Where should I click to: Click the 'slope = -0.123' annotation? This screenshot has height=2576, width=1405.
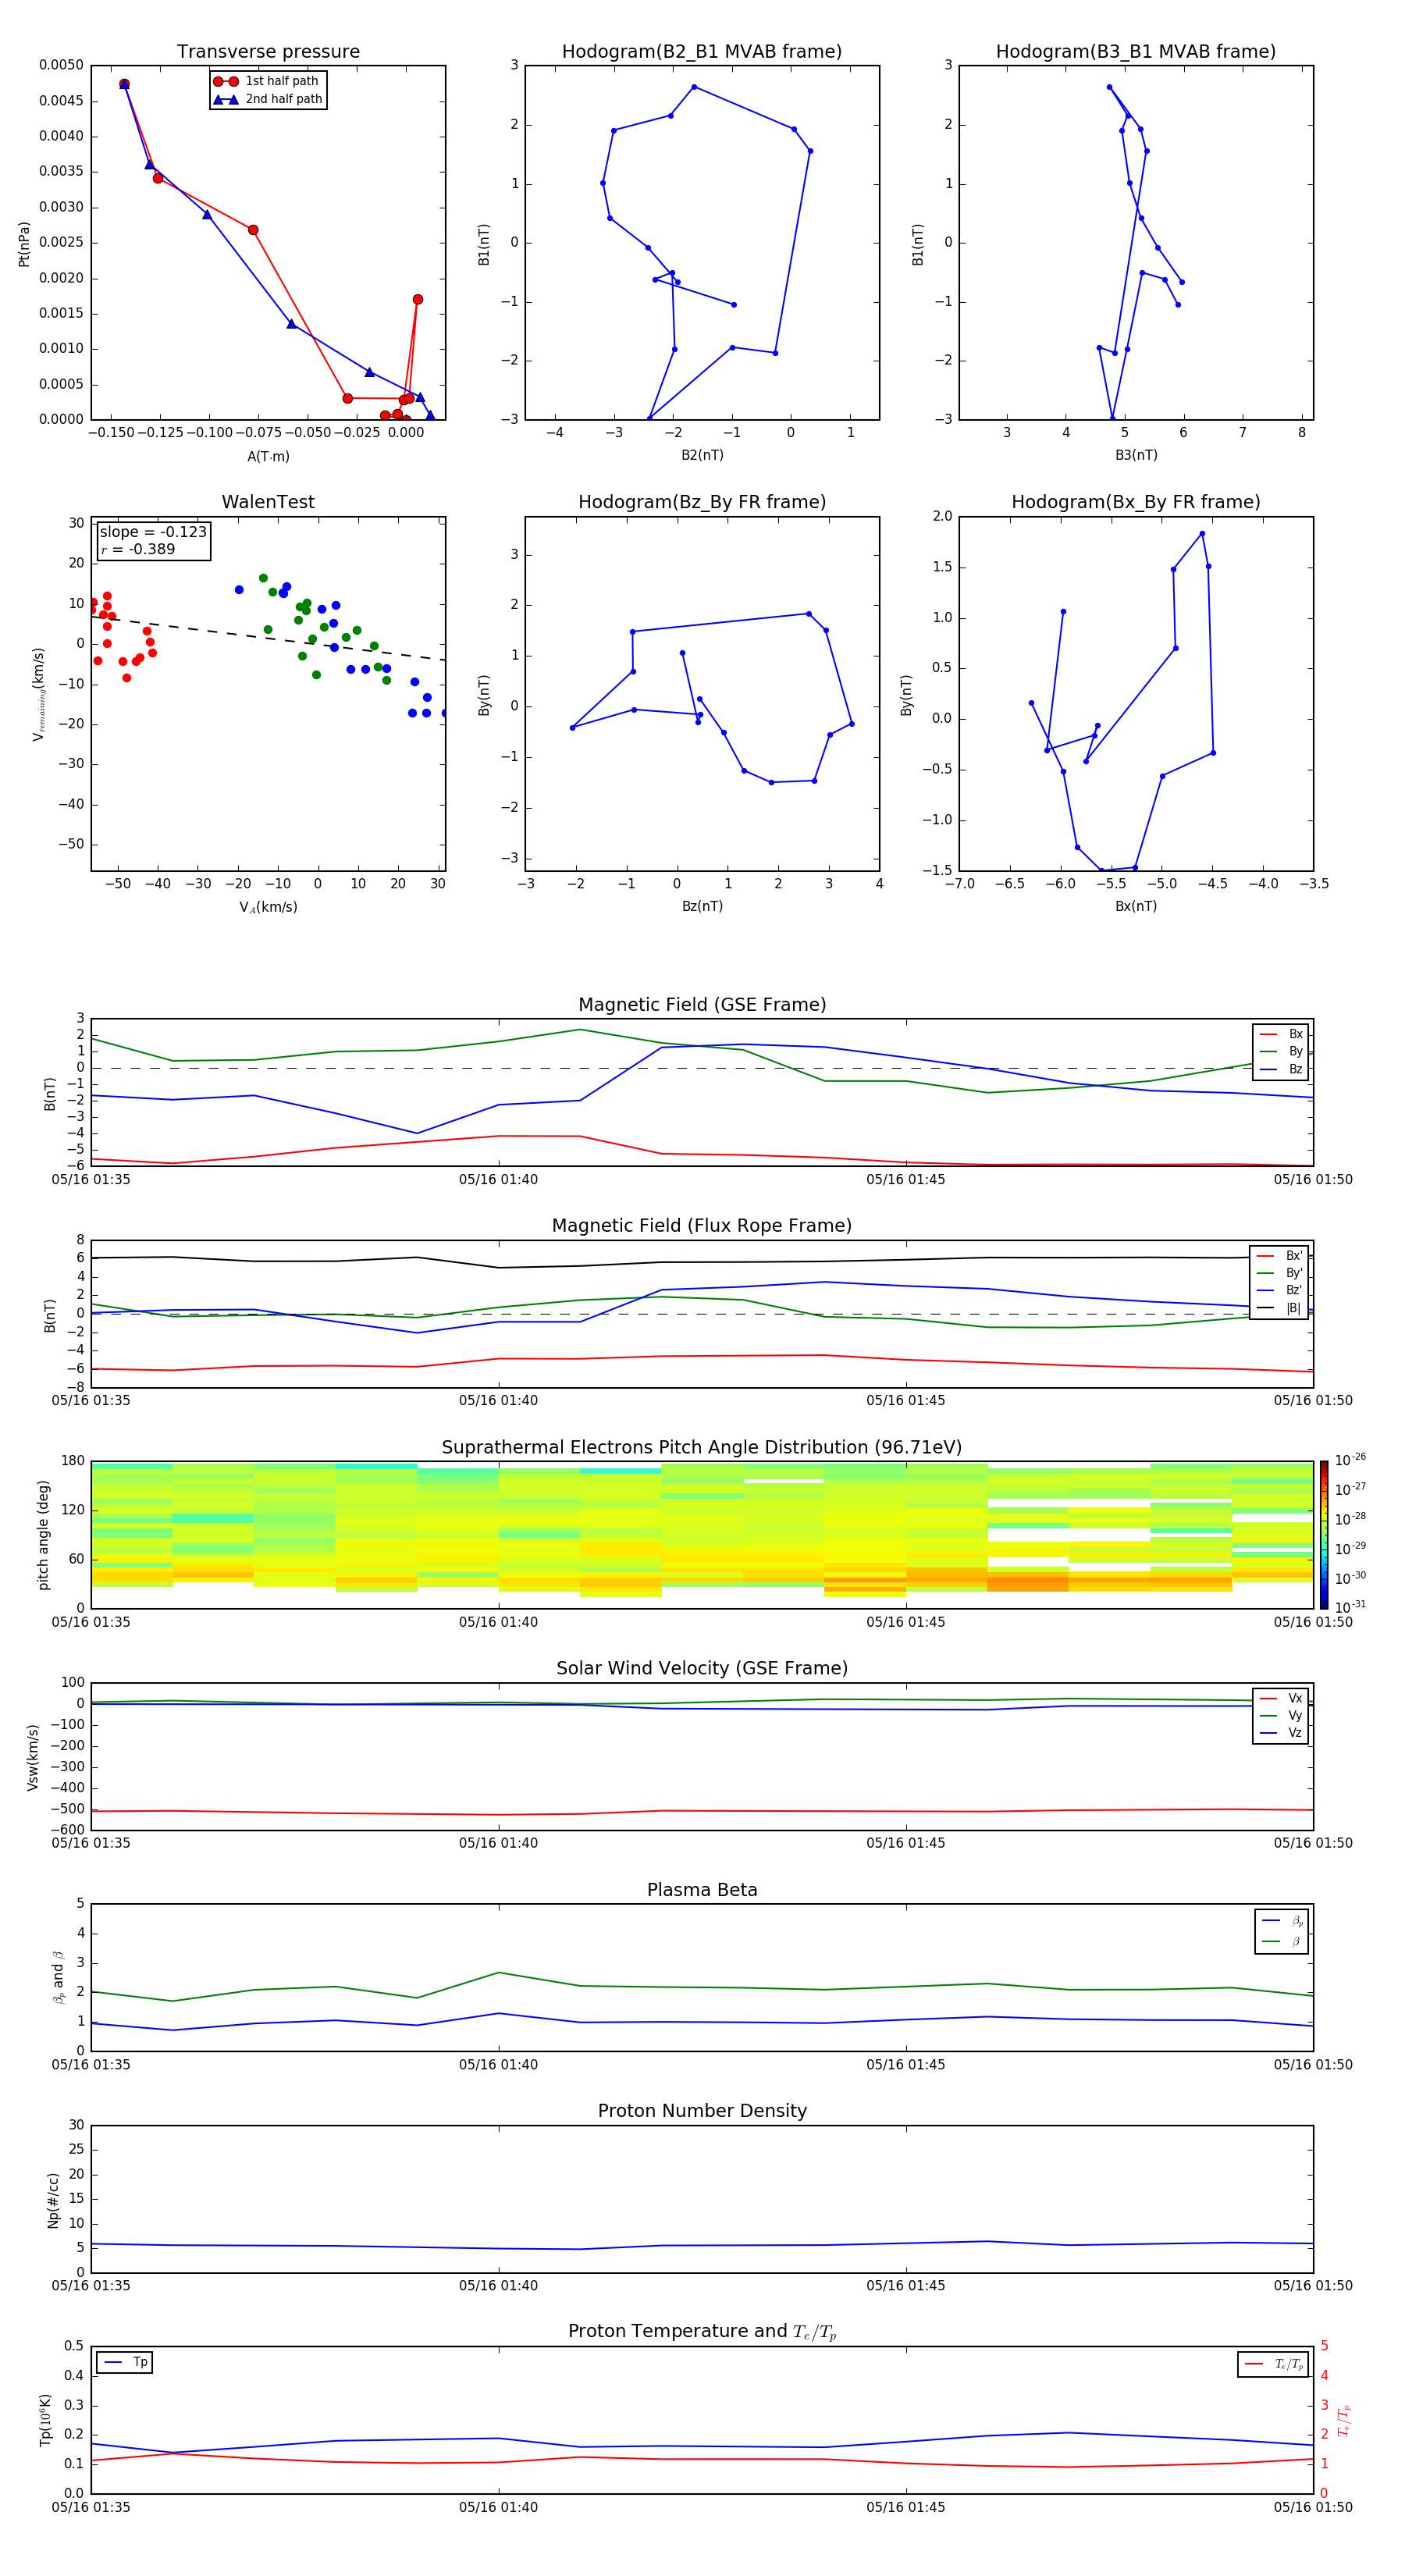tap(153, 532)
